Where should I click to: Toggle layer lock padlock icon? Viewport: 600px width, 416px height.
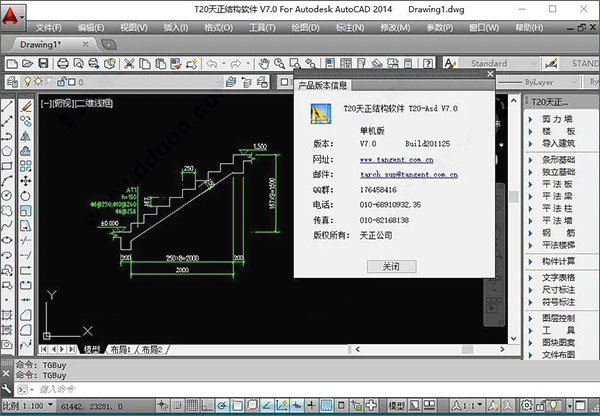click(61, 82)
